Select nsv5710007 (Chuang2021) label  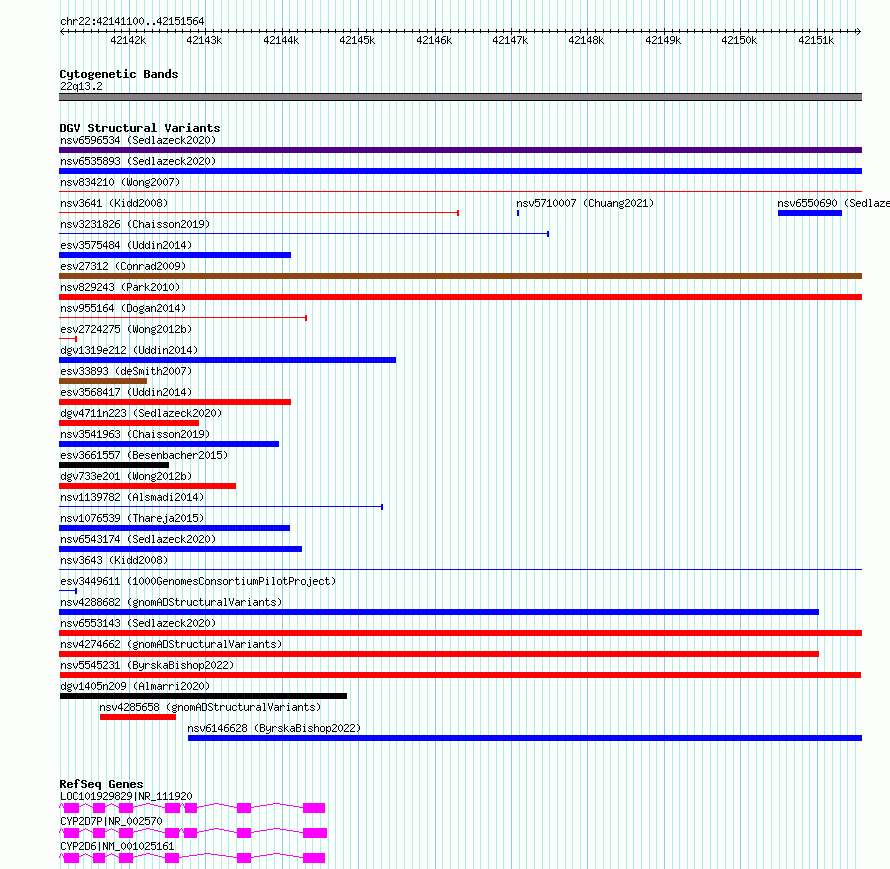pyautogui.click(x=585, y=203)
